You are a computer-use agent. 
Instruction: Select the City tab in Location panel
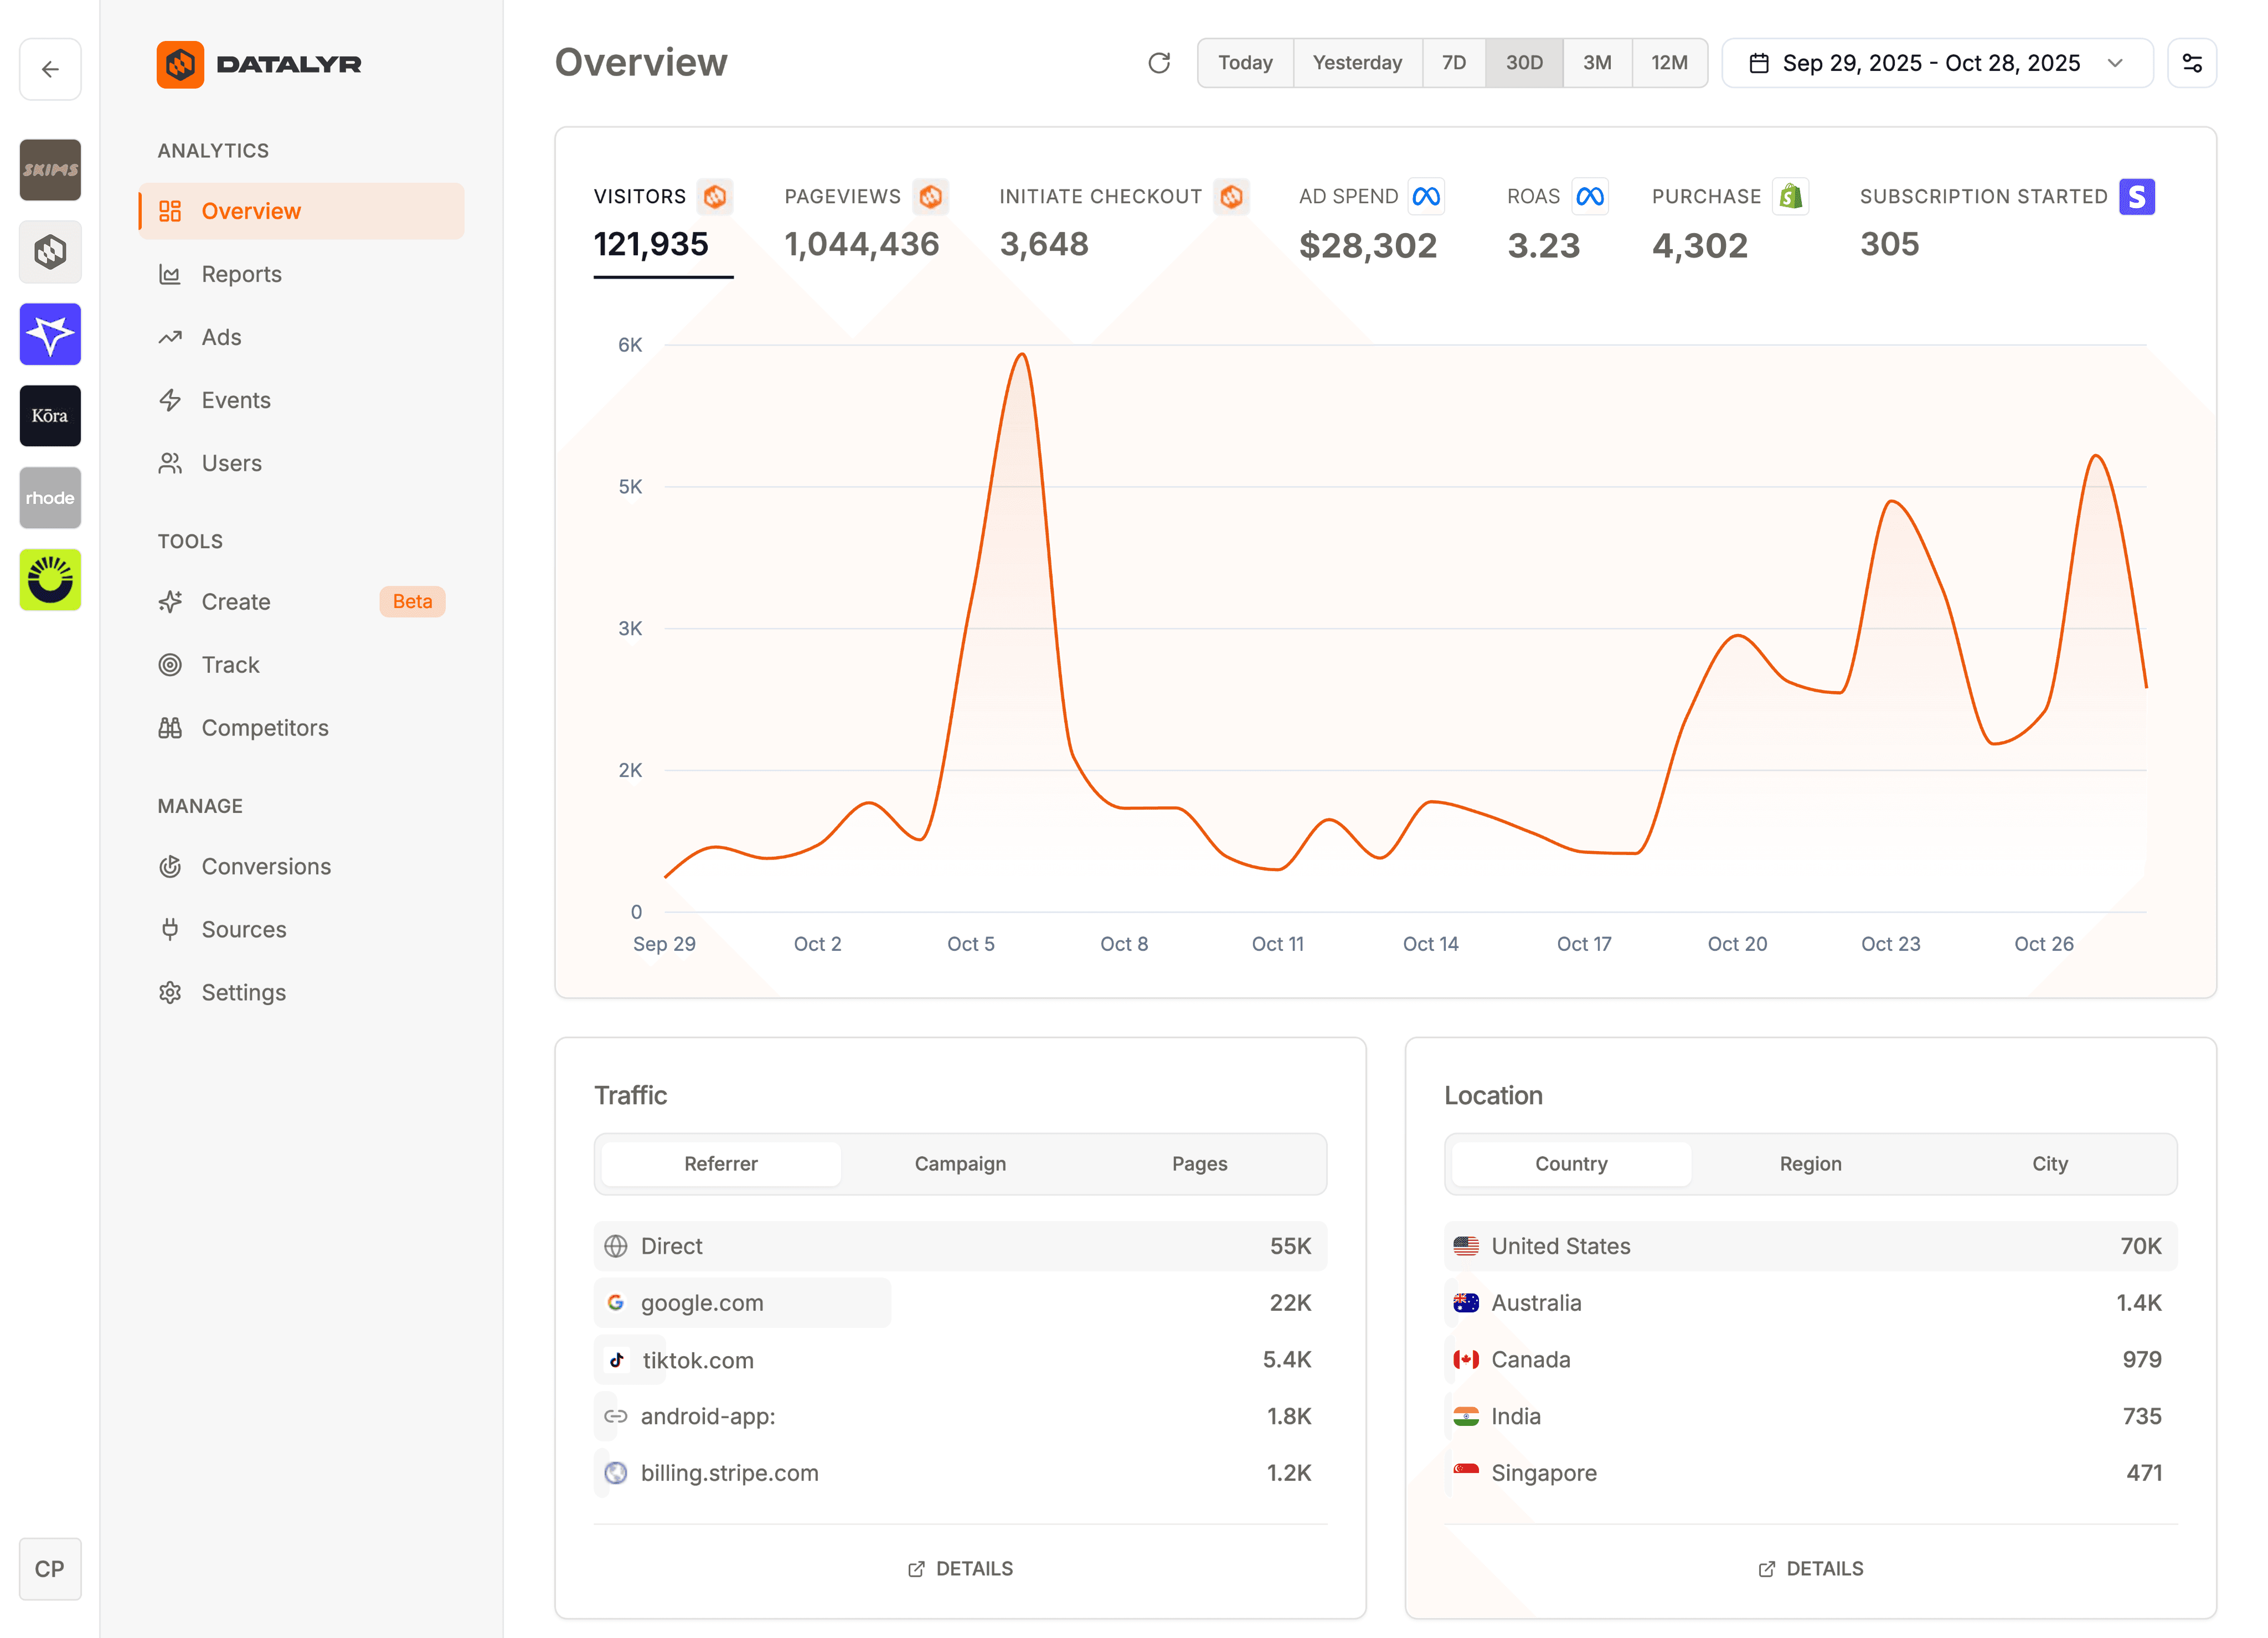click(2049, 1163)
